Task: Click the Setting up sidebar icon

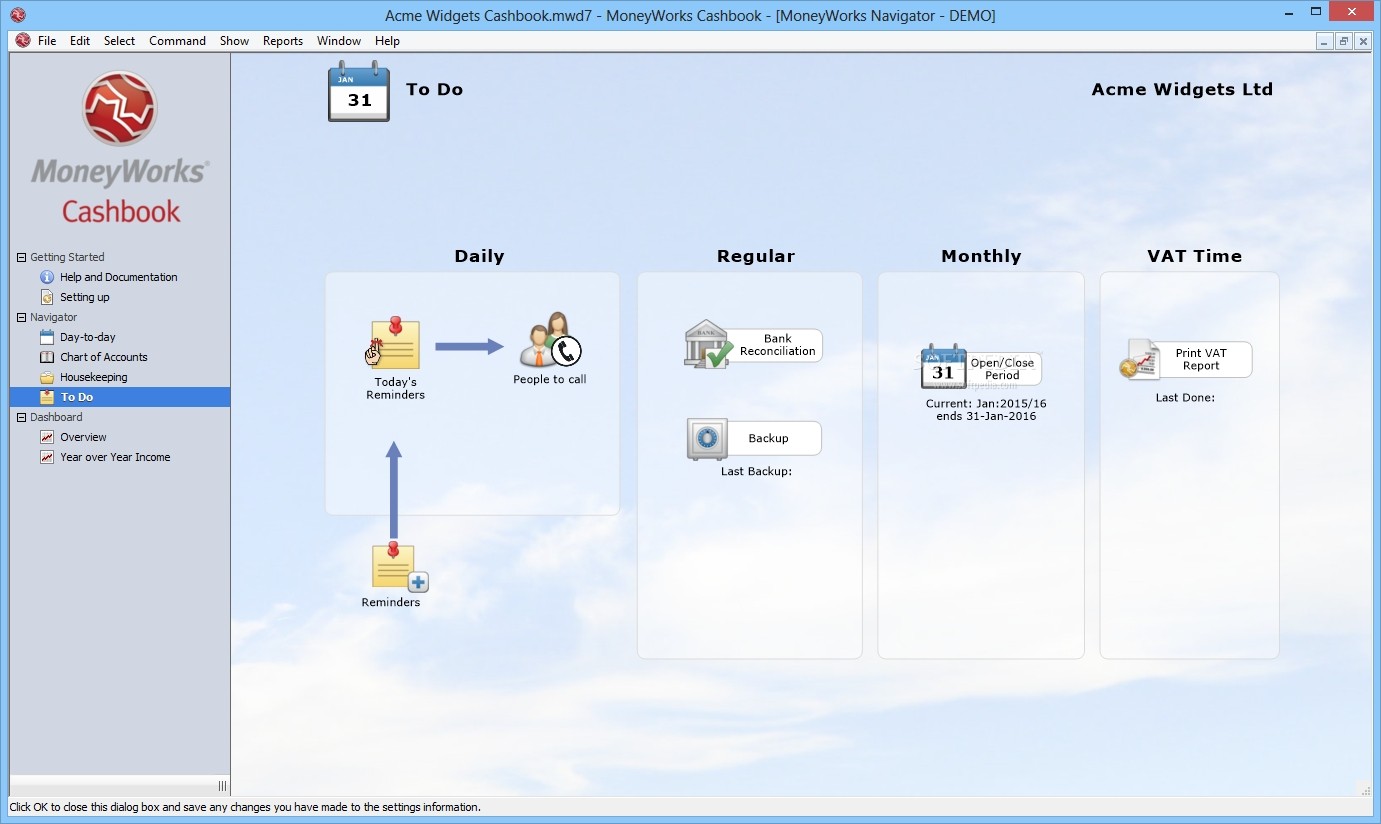Action: [47, 297]
